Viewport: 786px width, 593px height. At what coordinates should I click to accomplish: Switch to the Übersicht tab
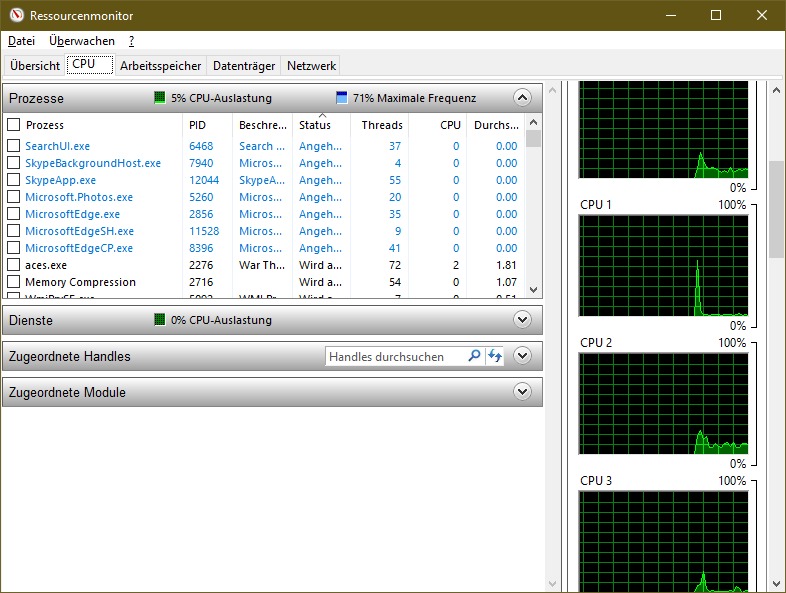coord(35,66)
